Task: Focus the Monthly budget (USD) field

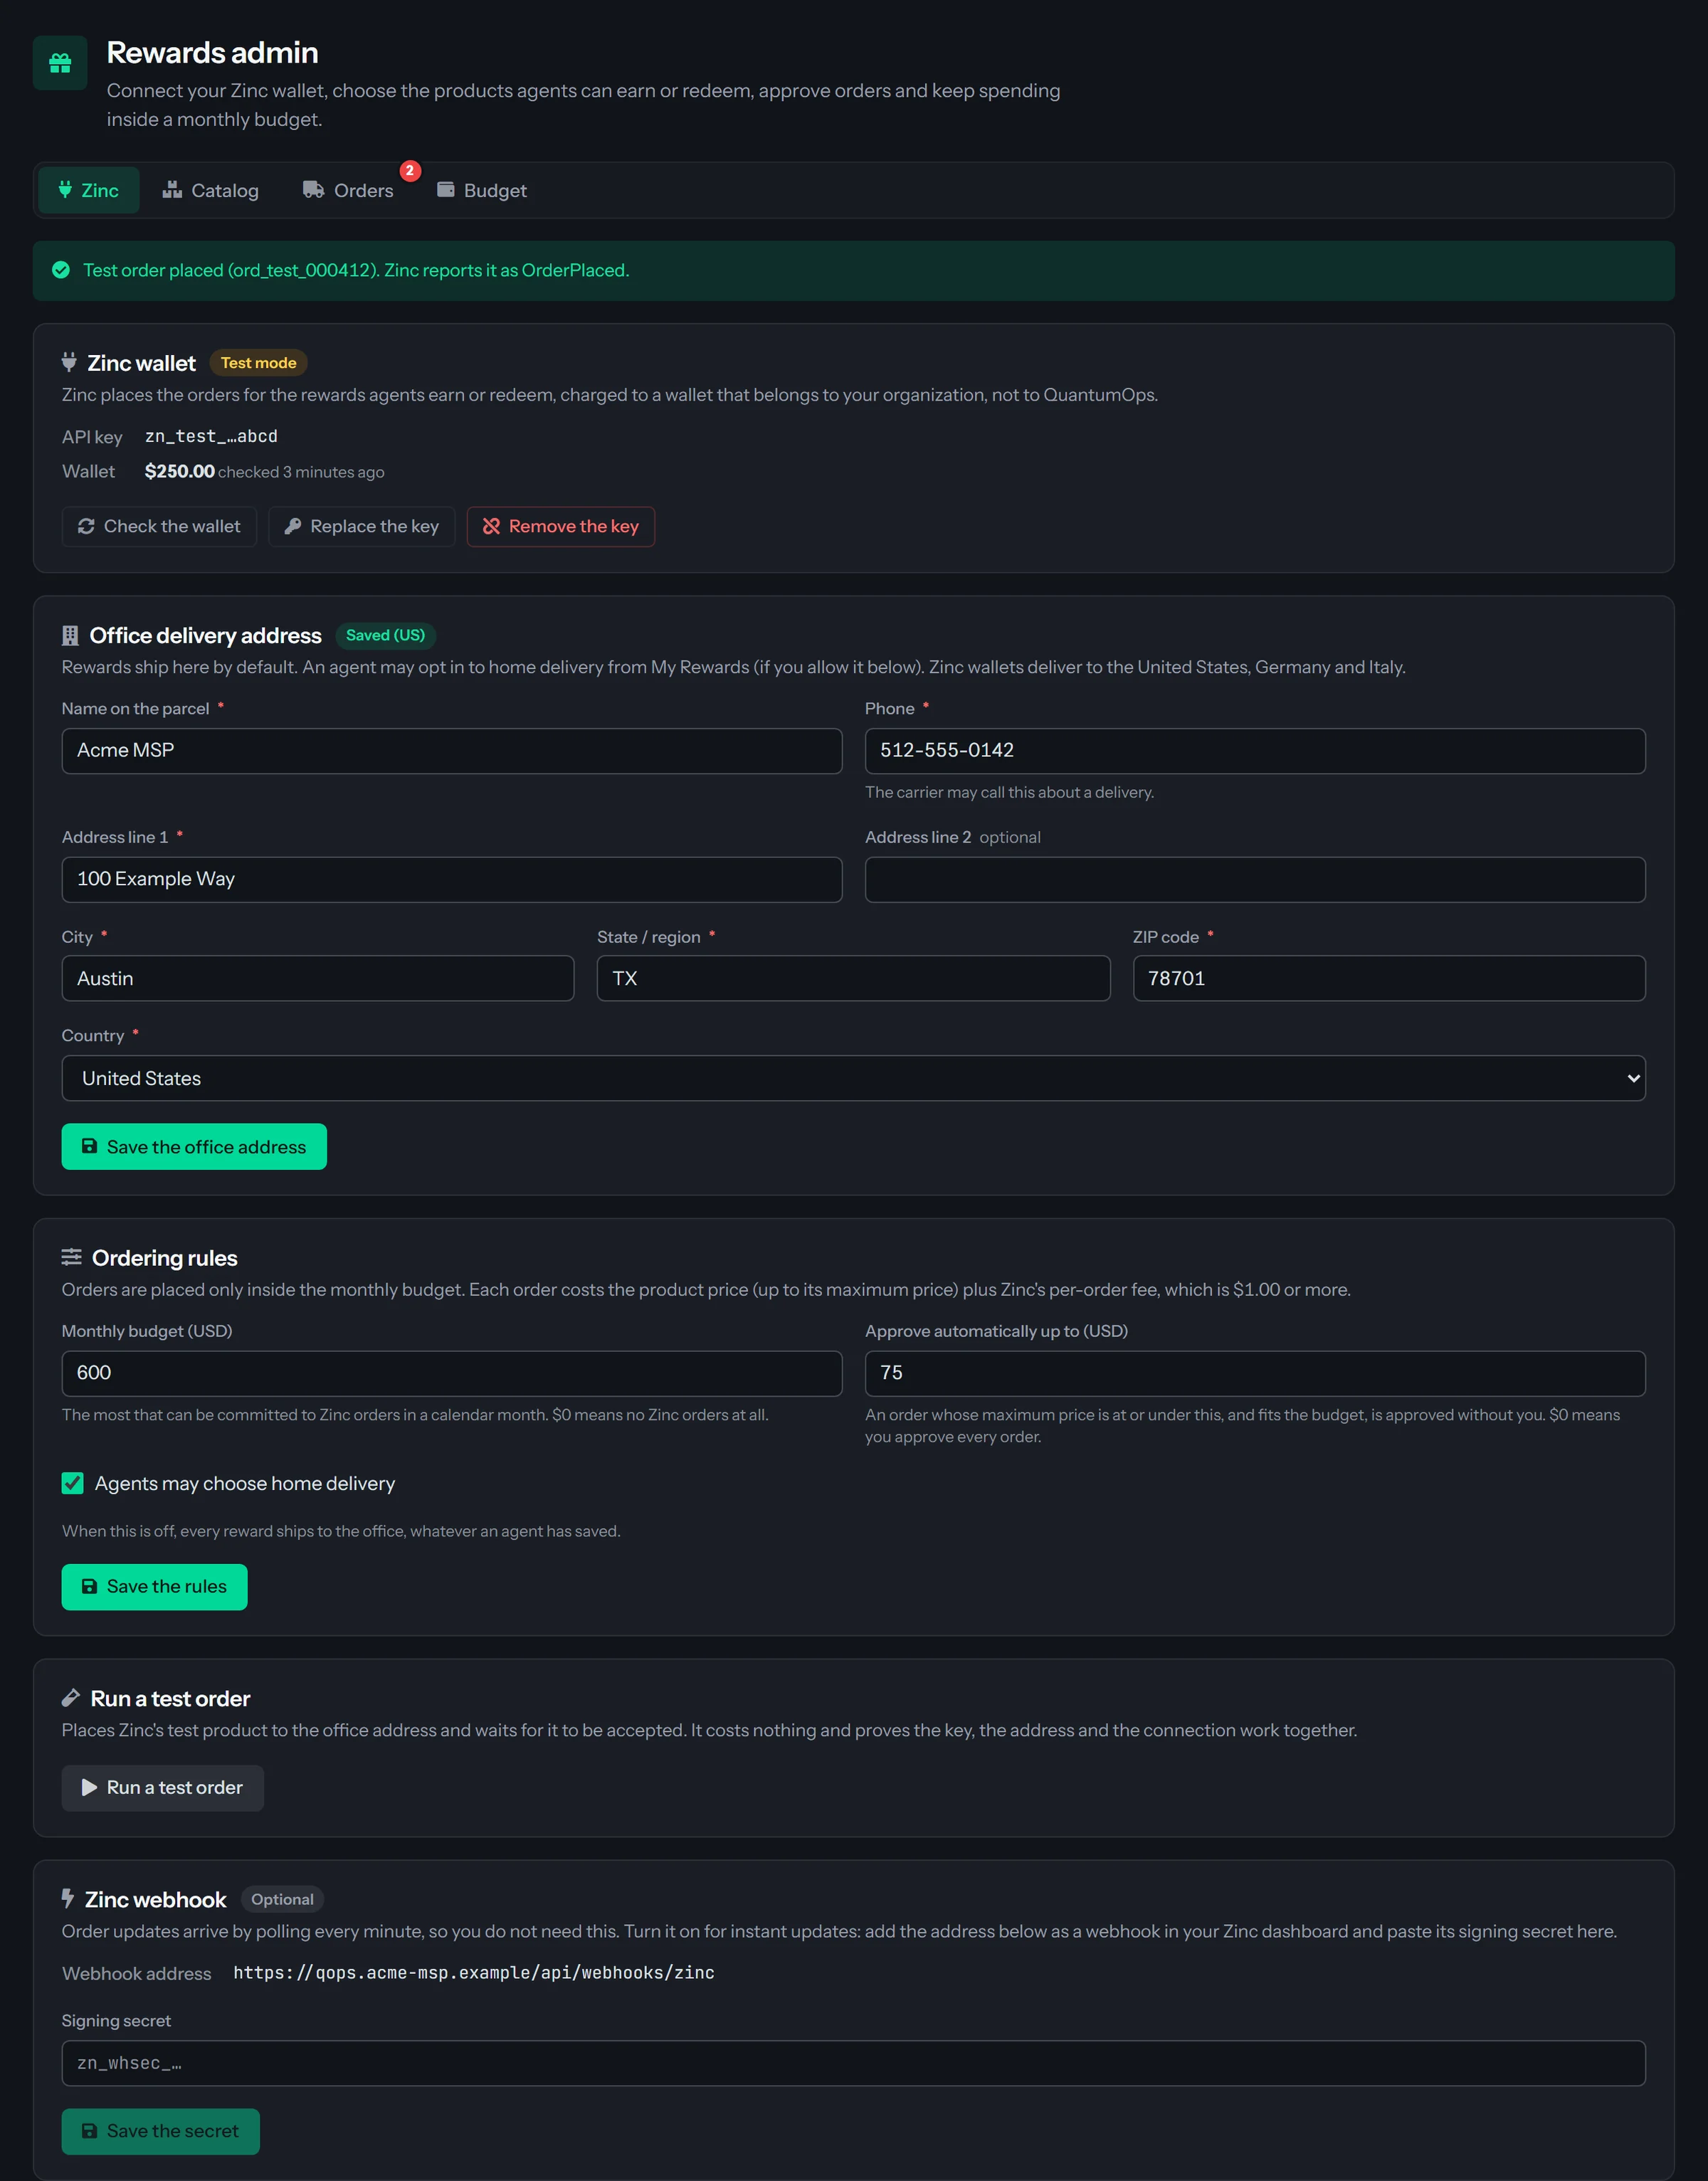Action: (x=452, y=1374)
